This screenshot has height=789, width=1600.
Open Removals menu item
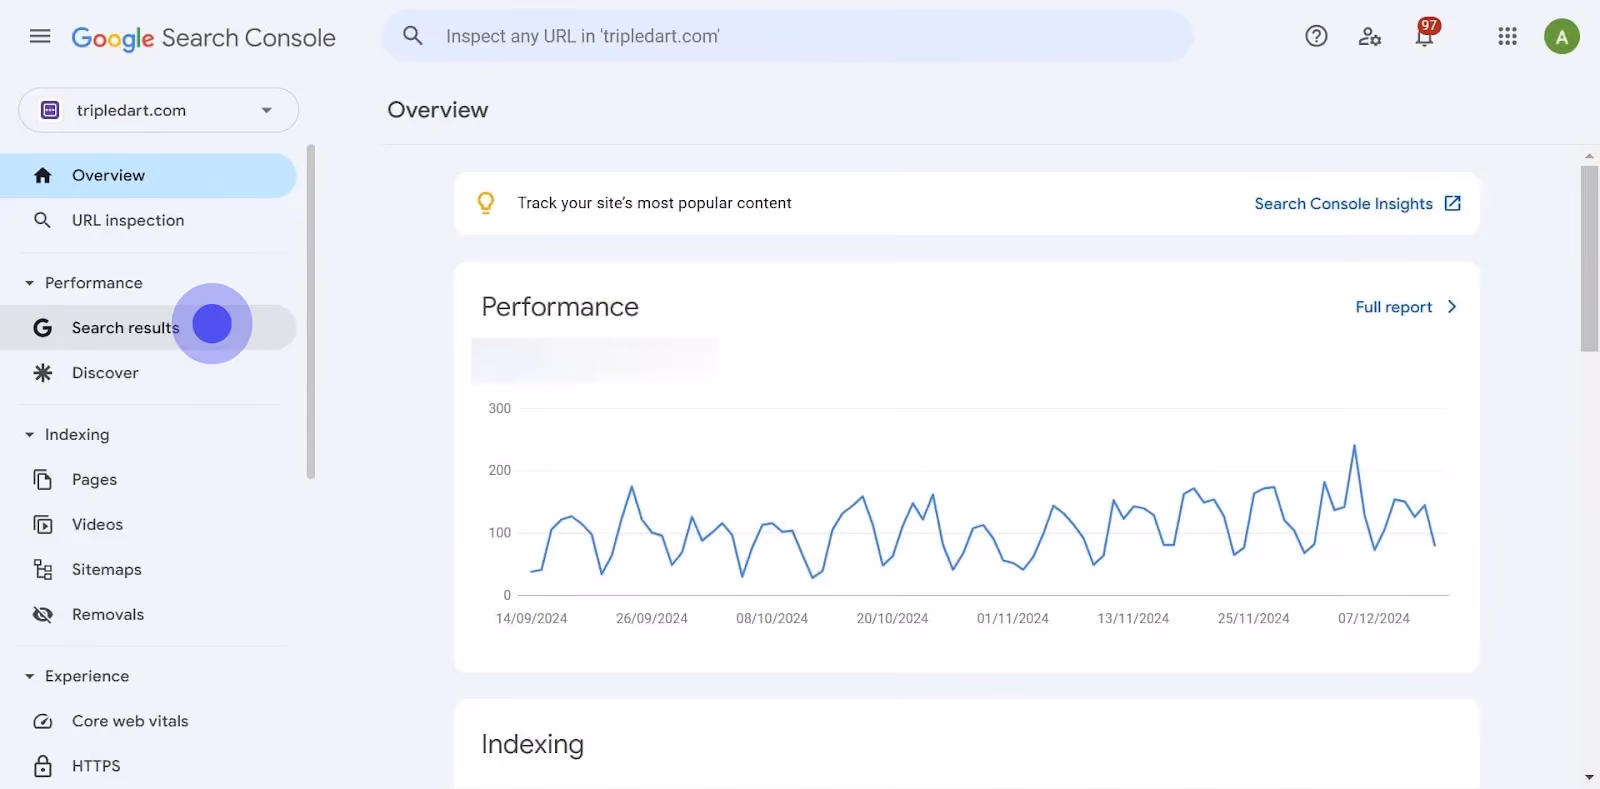point(148,615)
